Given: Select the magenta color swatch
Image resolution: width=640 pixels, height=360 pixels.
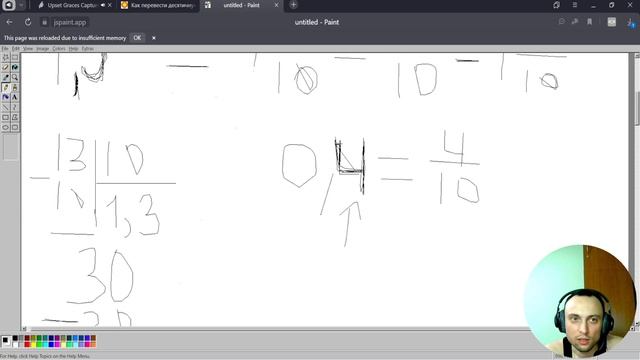Looking at the screenshot, I should pyautogui.click(x=57, y=344).
